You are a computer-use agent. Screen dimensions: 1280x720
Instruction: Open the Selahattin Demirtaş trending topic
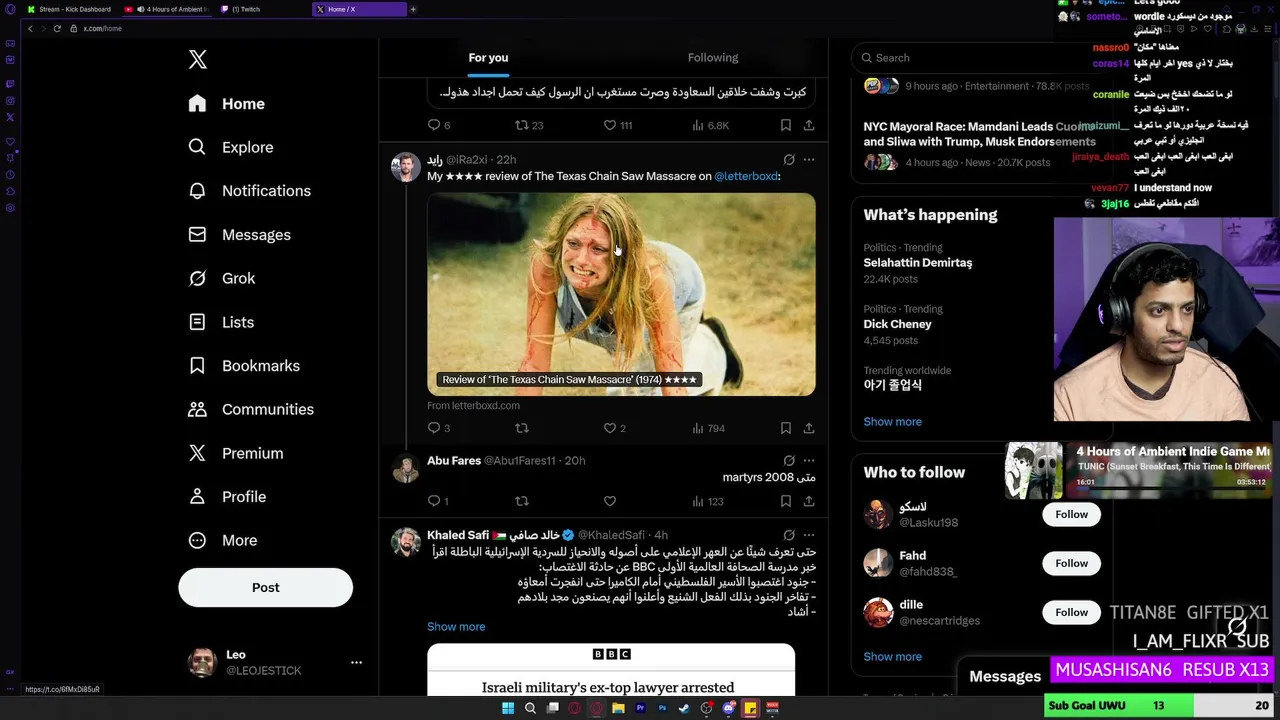click(918, 263)
